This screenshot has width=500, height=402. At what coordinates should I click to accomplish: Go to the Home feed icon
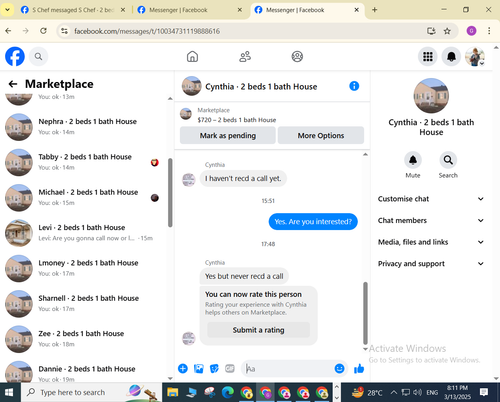tap(192, 57)
